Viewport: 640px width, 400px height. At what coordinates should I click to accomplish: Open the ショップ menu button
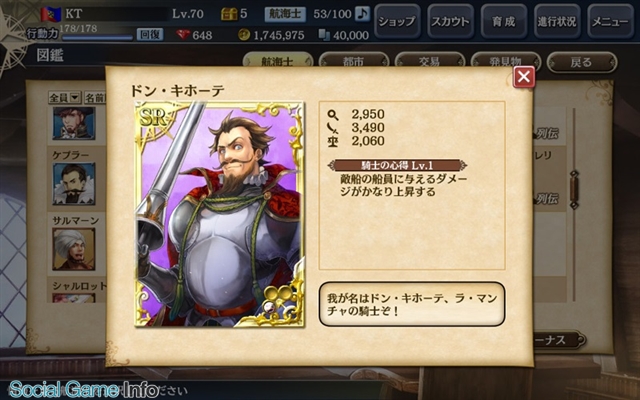[x=397, y=21]
